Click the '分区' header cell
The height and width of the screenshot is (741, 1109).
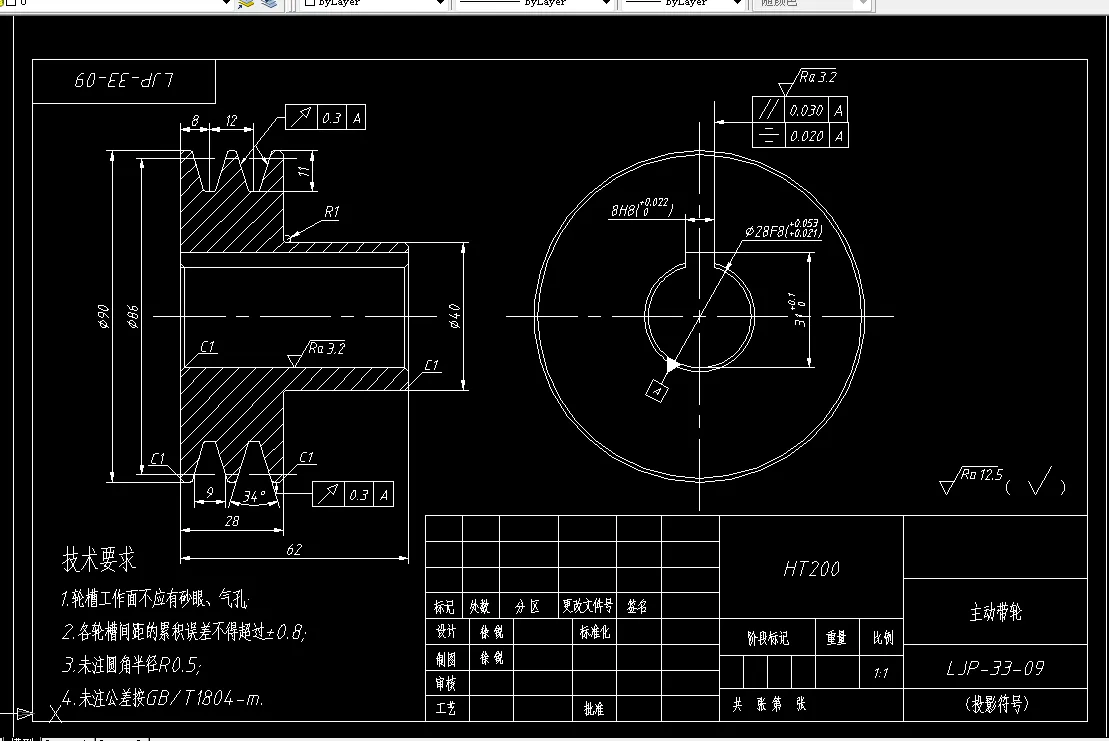point(528,607)
